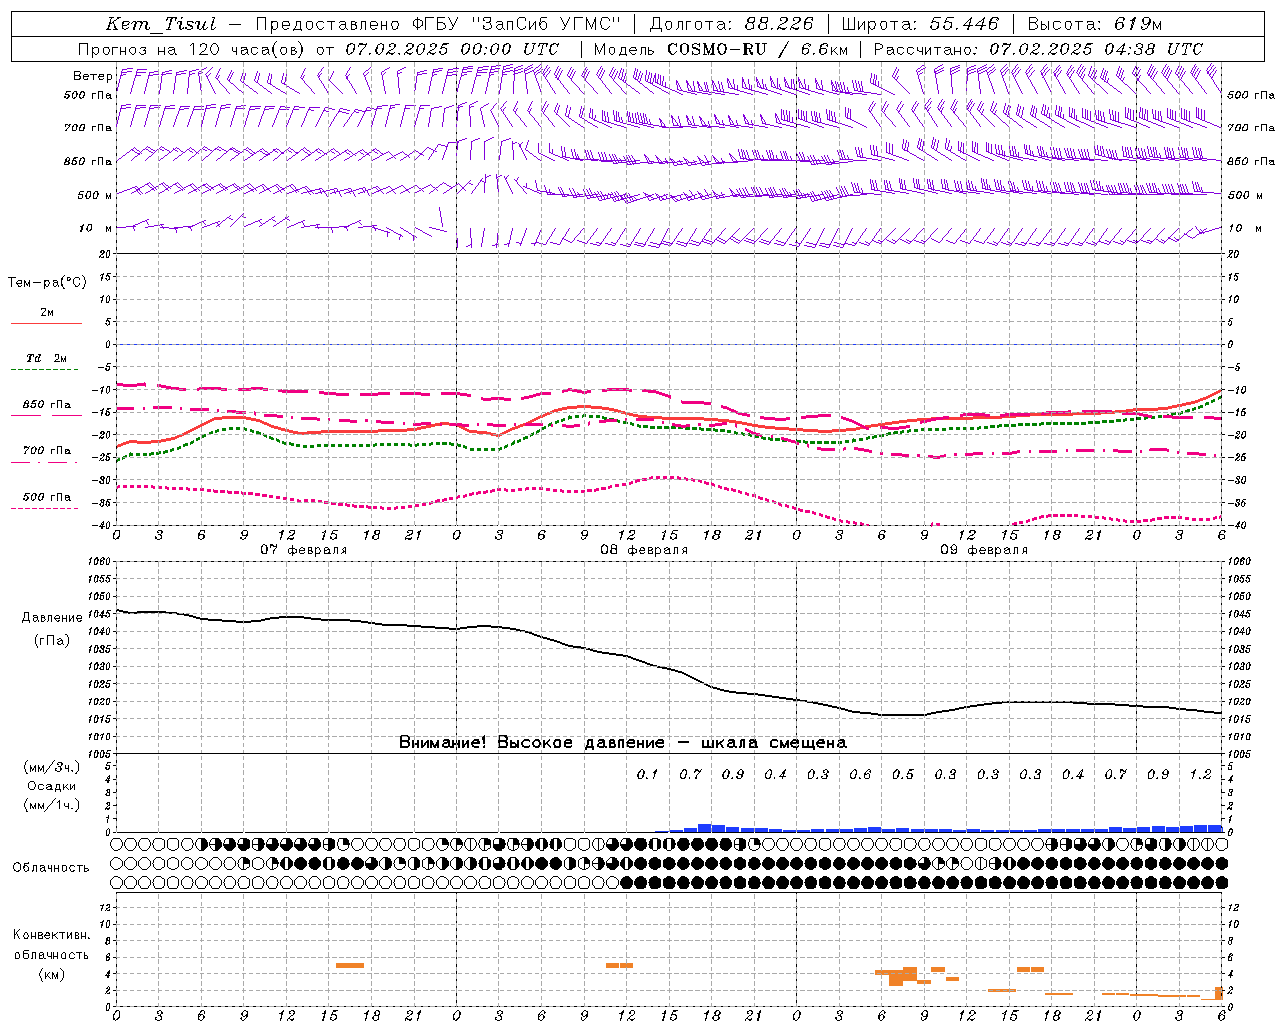This screenshot has width=1280, height=1024.
Task: Click the 'Давление' pressure panel label
Action: (52, 618)
